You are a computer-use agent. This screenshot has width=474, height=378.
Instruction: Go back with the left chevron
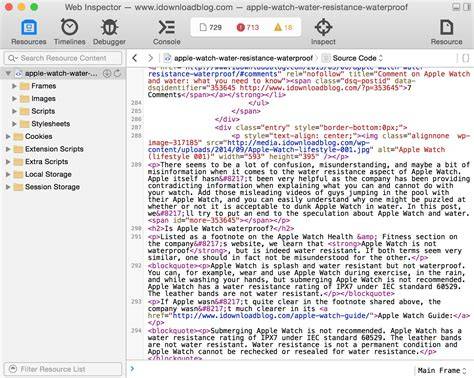pos(135,58)
